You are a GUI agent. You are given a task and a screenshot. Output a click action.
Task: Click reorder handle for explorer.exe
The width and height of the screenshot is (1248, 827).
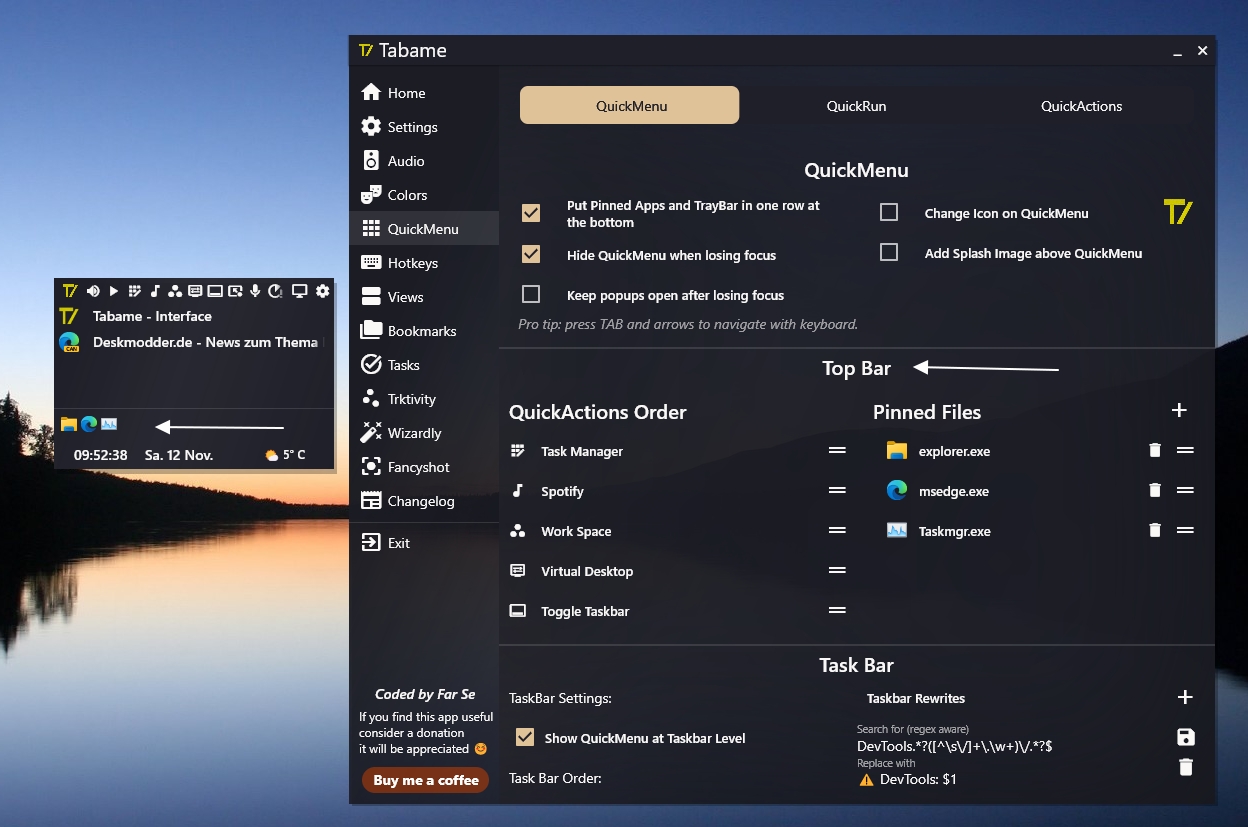(1185, 451)
